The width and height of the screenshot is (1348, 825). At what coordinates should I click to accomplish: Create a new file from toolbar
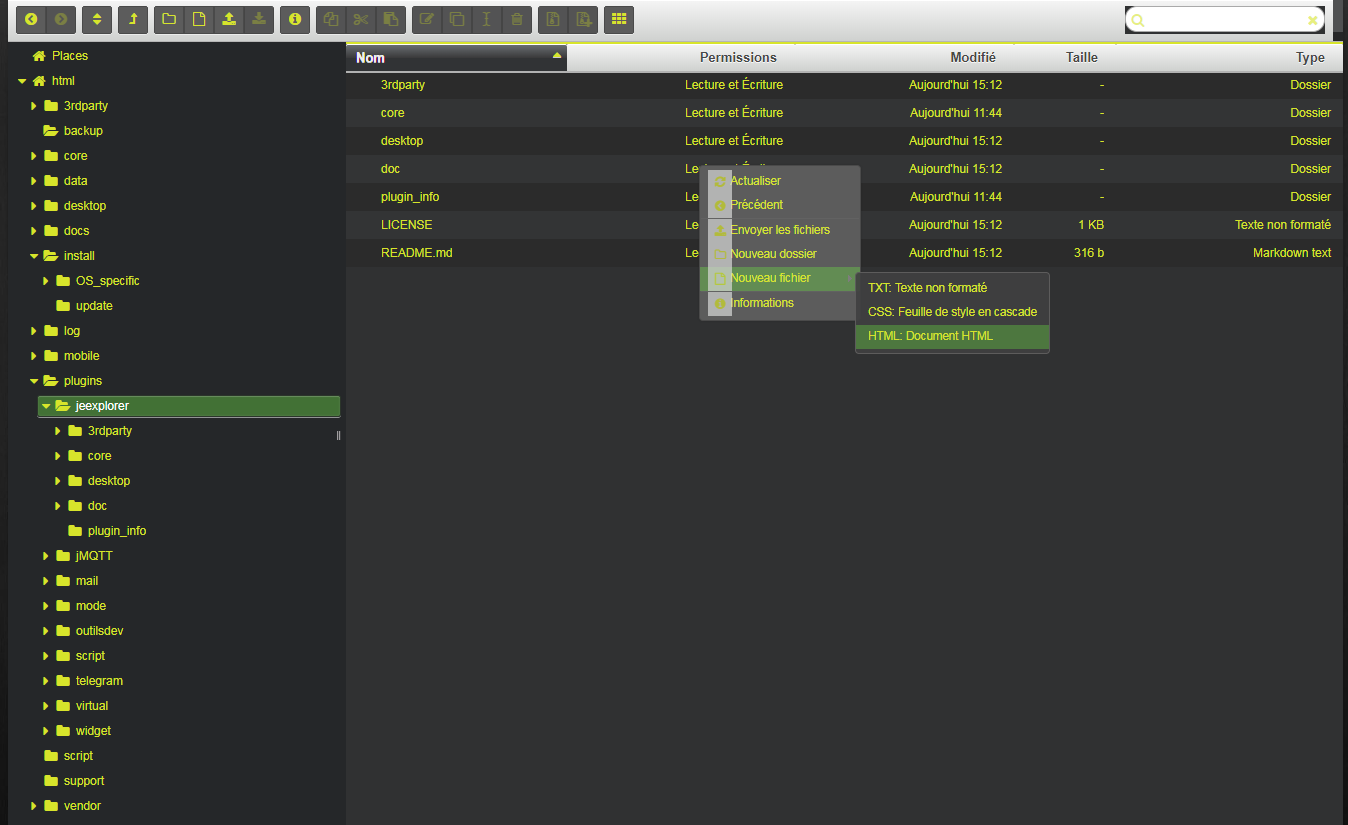pos(199,19)
